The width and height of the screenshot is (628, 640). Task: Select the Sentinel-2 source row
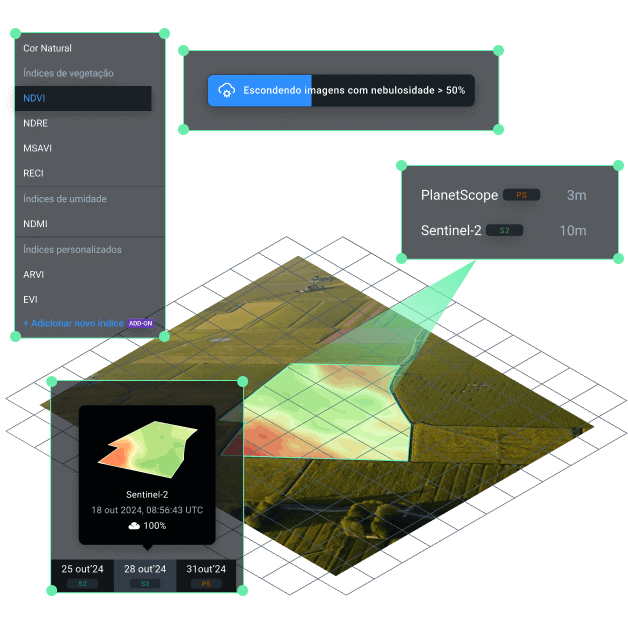click(504, 231)
